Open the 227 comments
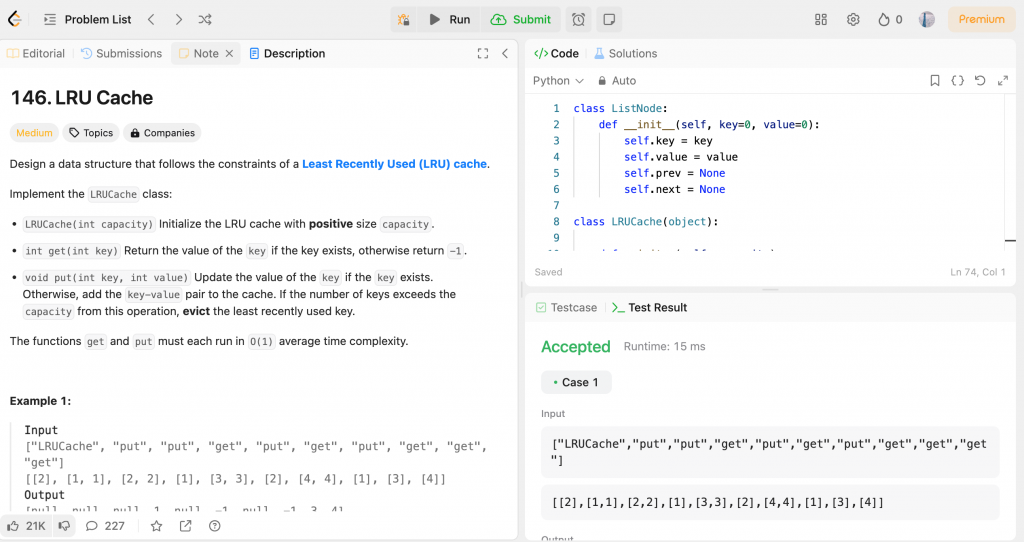This screenshot has width=1024, height=542. 105,526
